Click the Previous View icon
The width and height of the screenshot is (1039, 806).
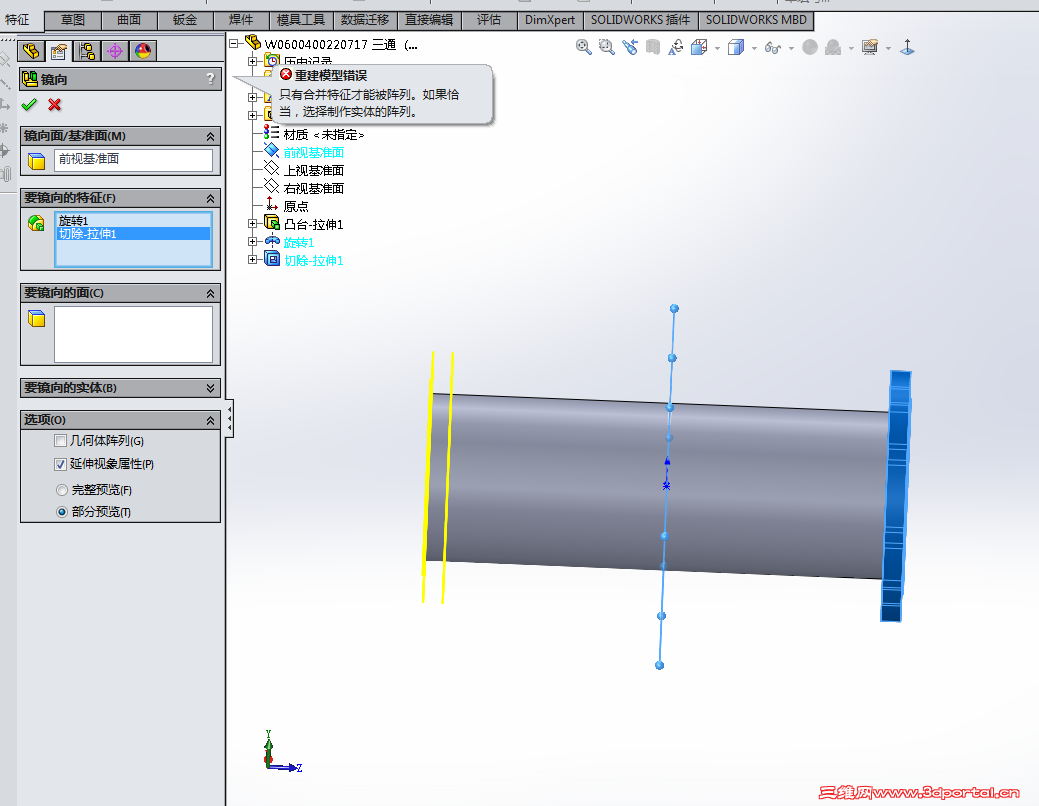click(629, 47)
